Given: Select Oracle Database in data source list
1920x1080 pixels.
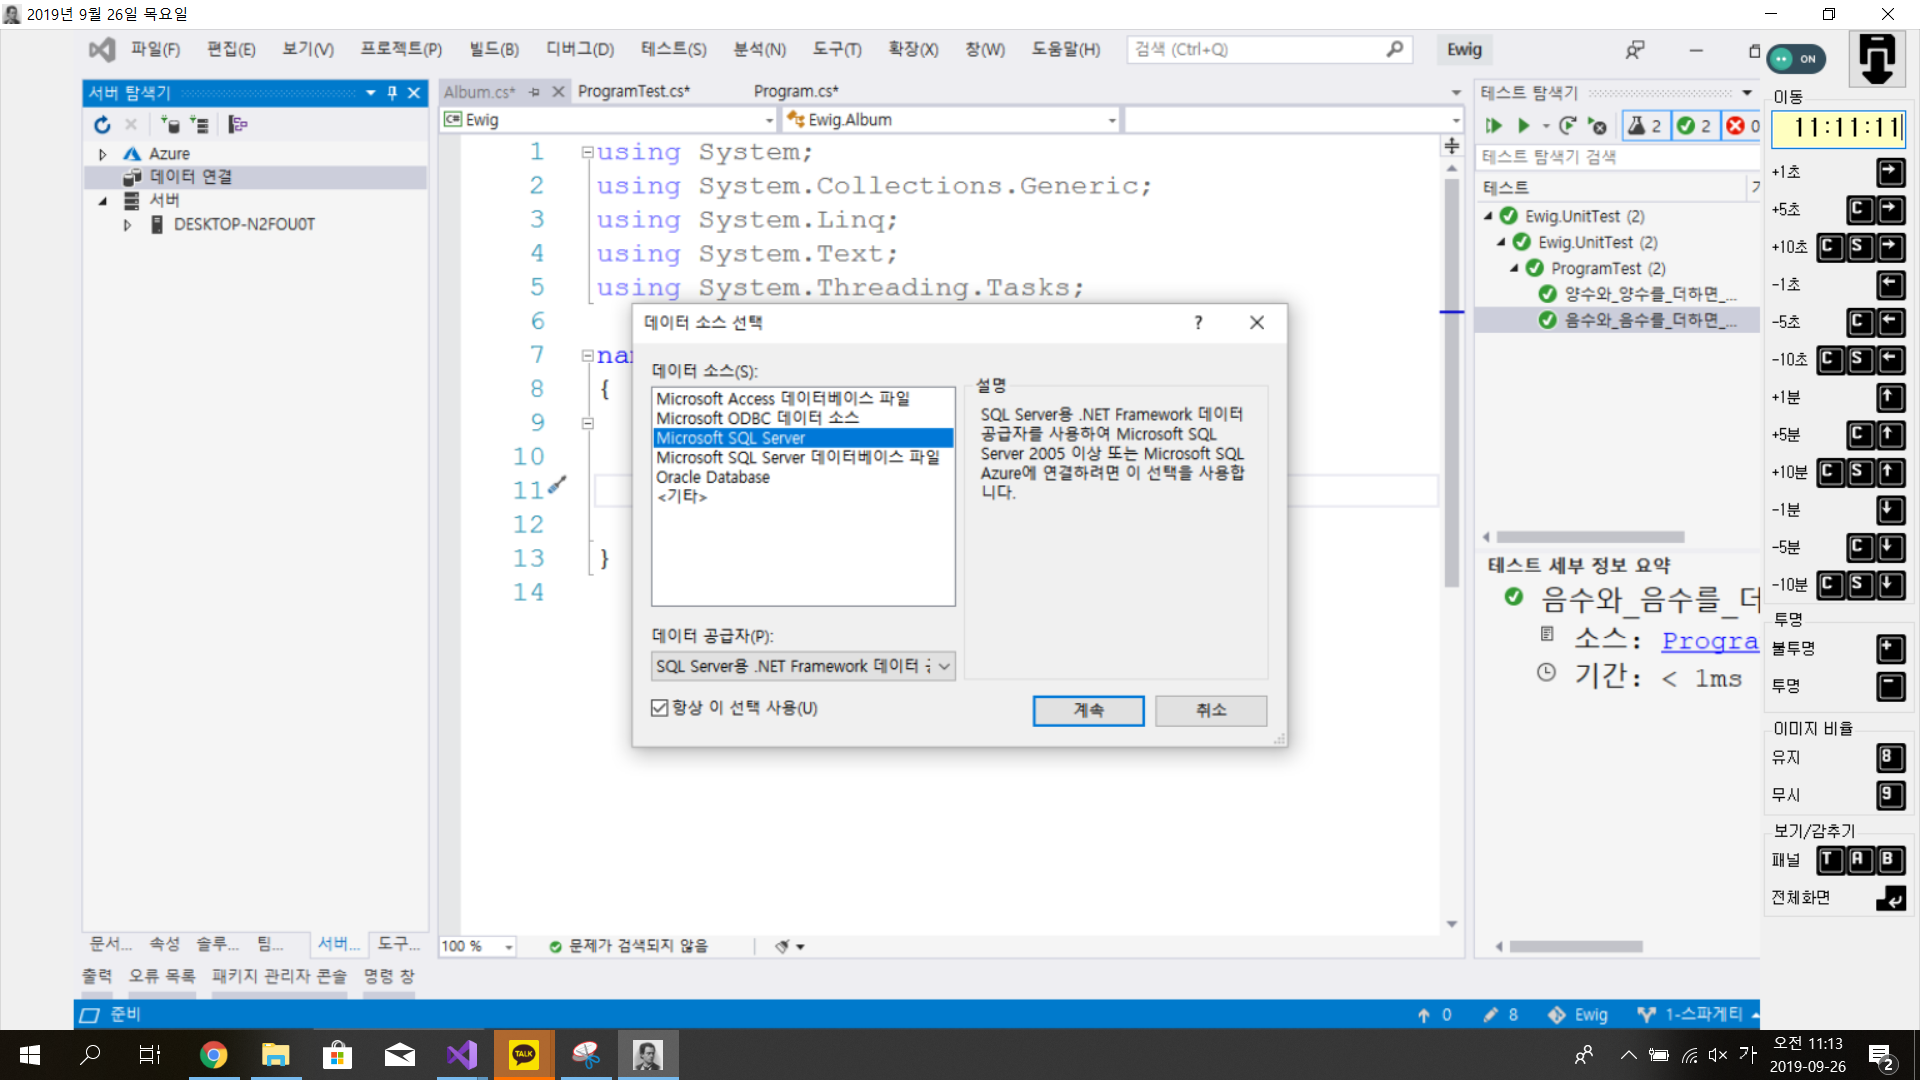Looking at the screenshot, I should [x=712, y=477].
